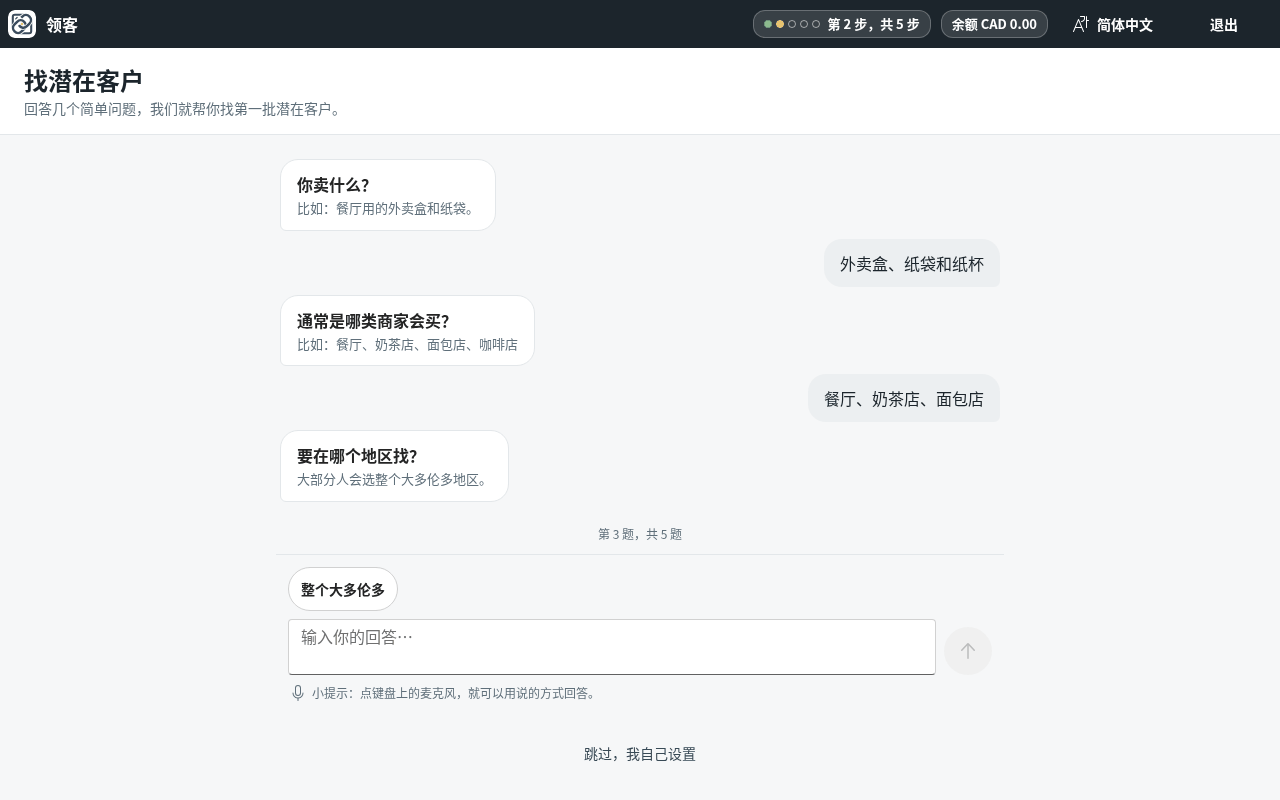The height and width of the screenshot is (800, 1280).
Task: Click the 找潜在客户 page heading
Action: [x=83, y=81]
